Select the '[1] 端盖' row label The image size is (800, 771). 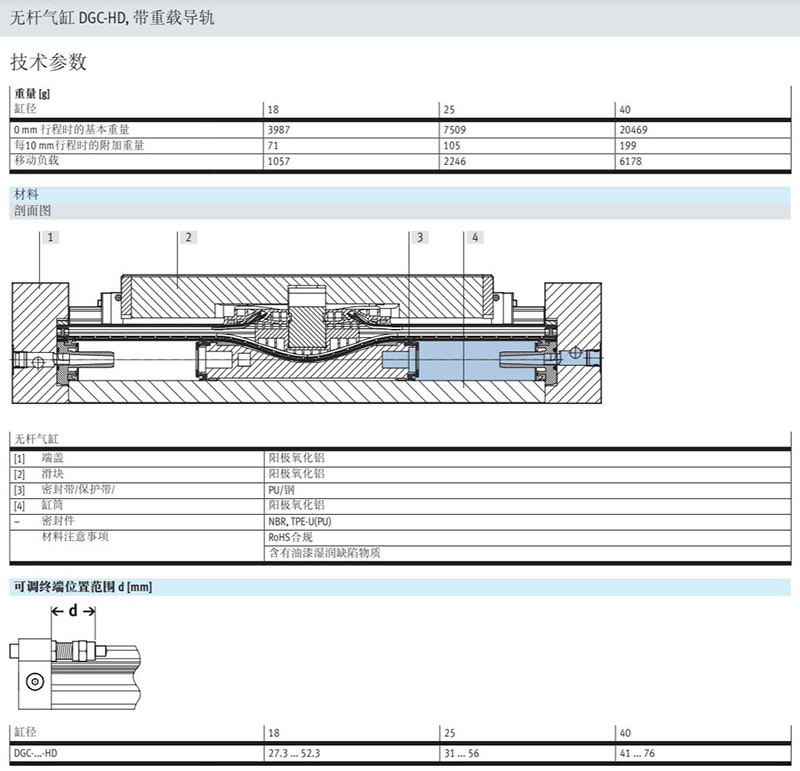click(x=39, y=458)
